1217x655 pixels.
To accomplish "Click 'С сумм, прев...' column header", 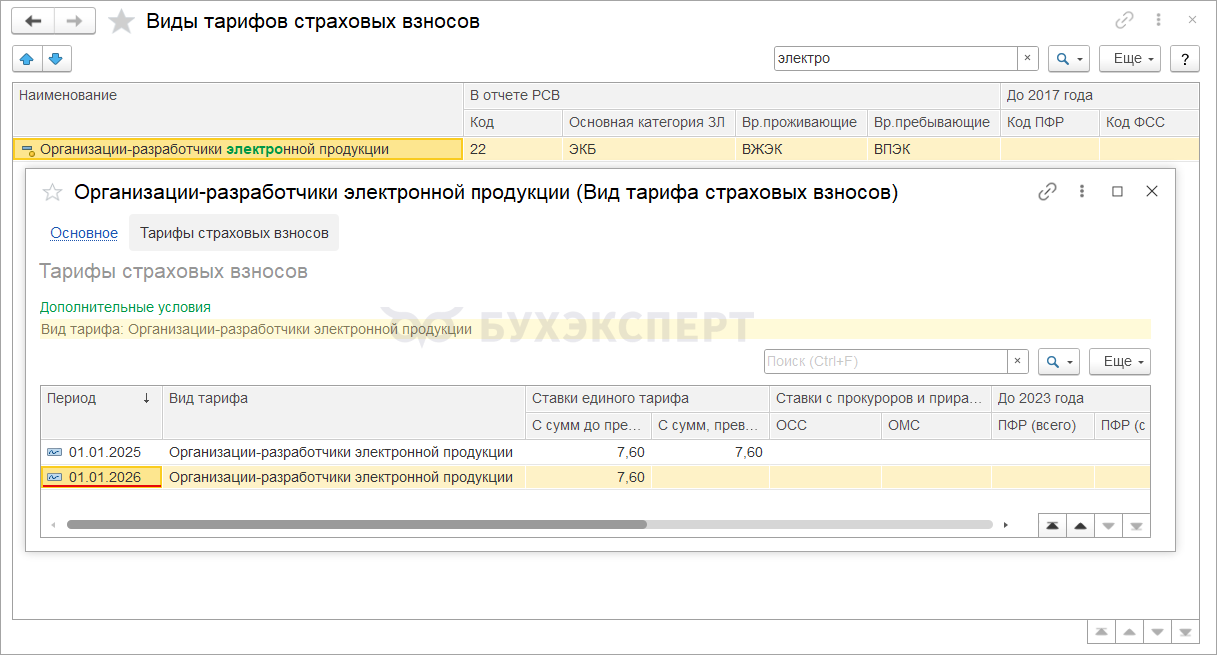I will point(710,425).
